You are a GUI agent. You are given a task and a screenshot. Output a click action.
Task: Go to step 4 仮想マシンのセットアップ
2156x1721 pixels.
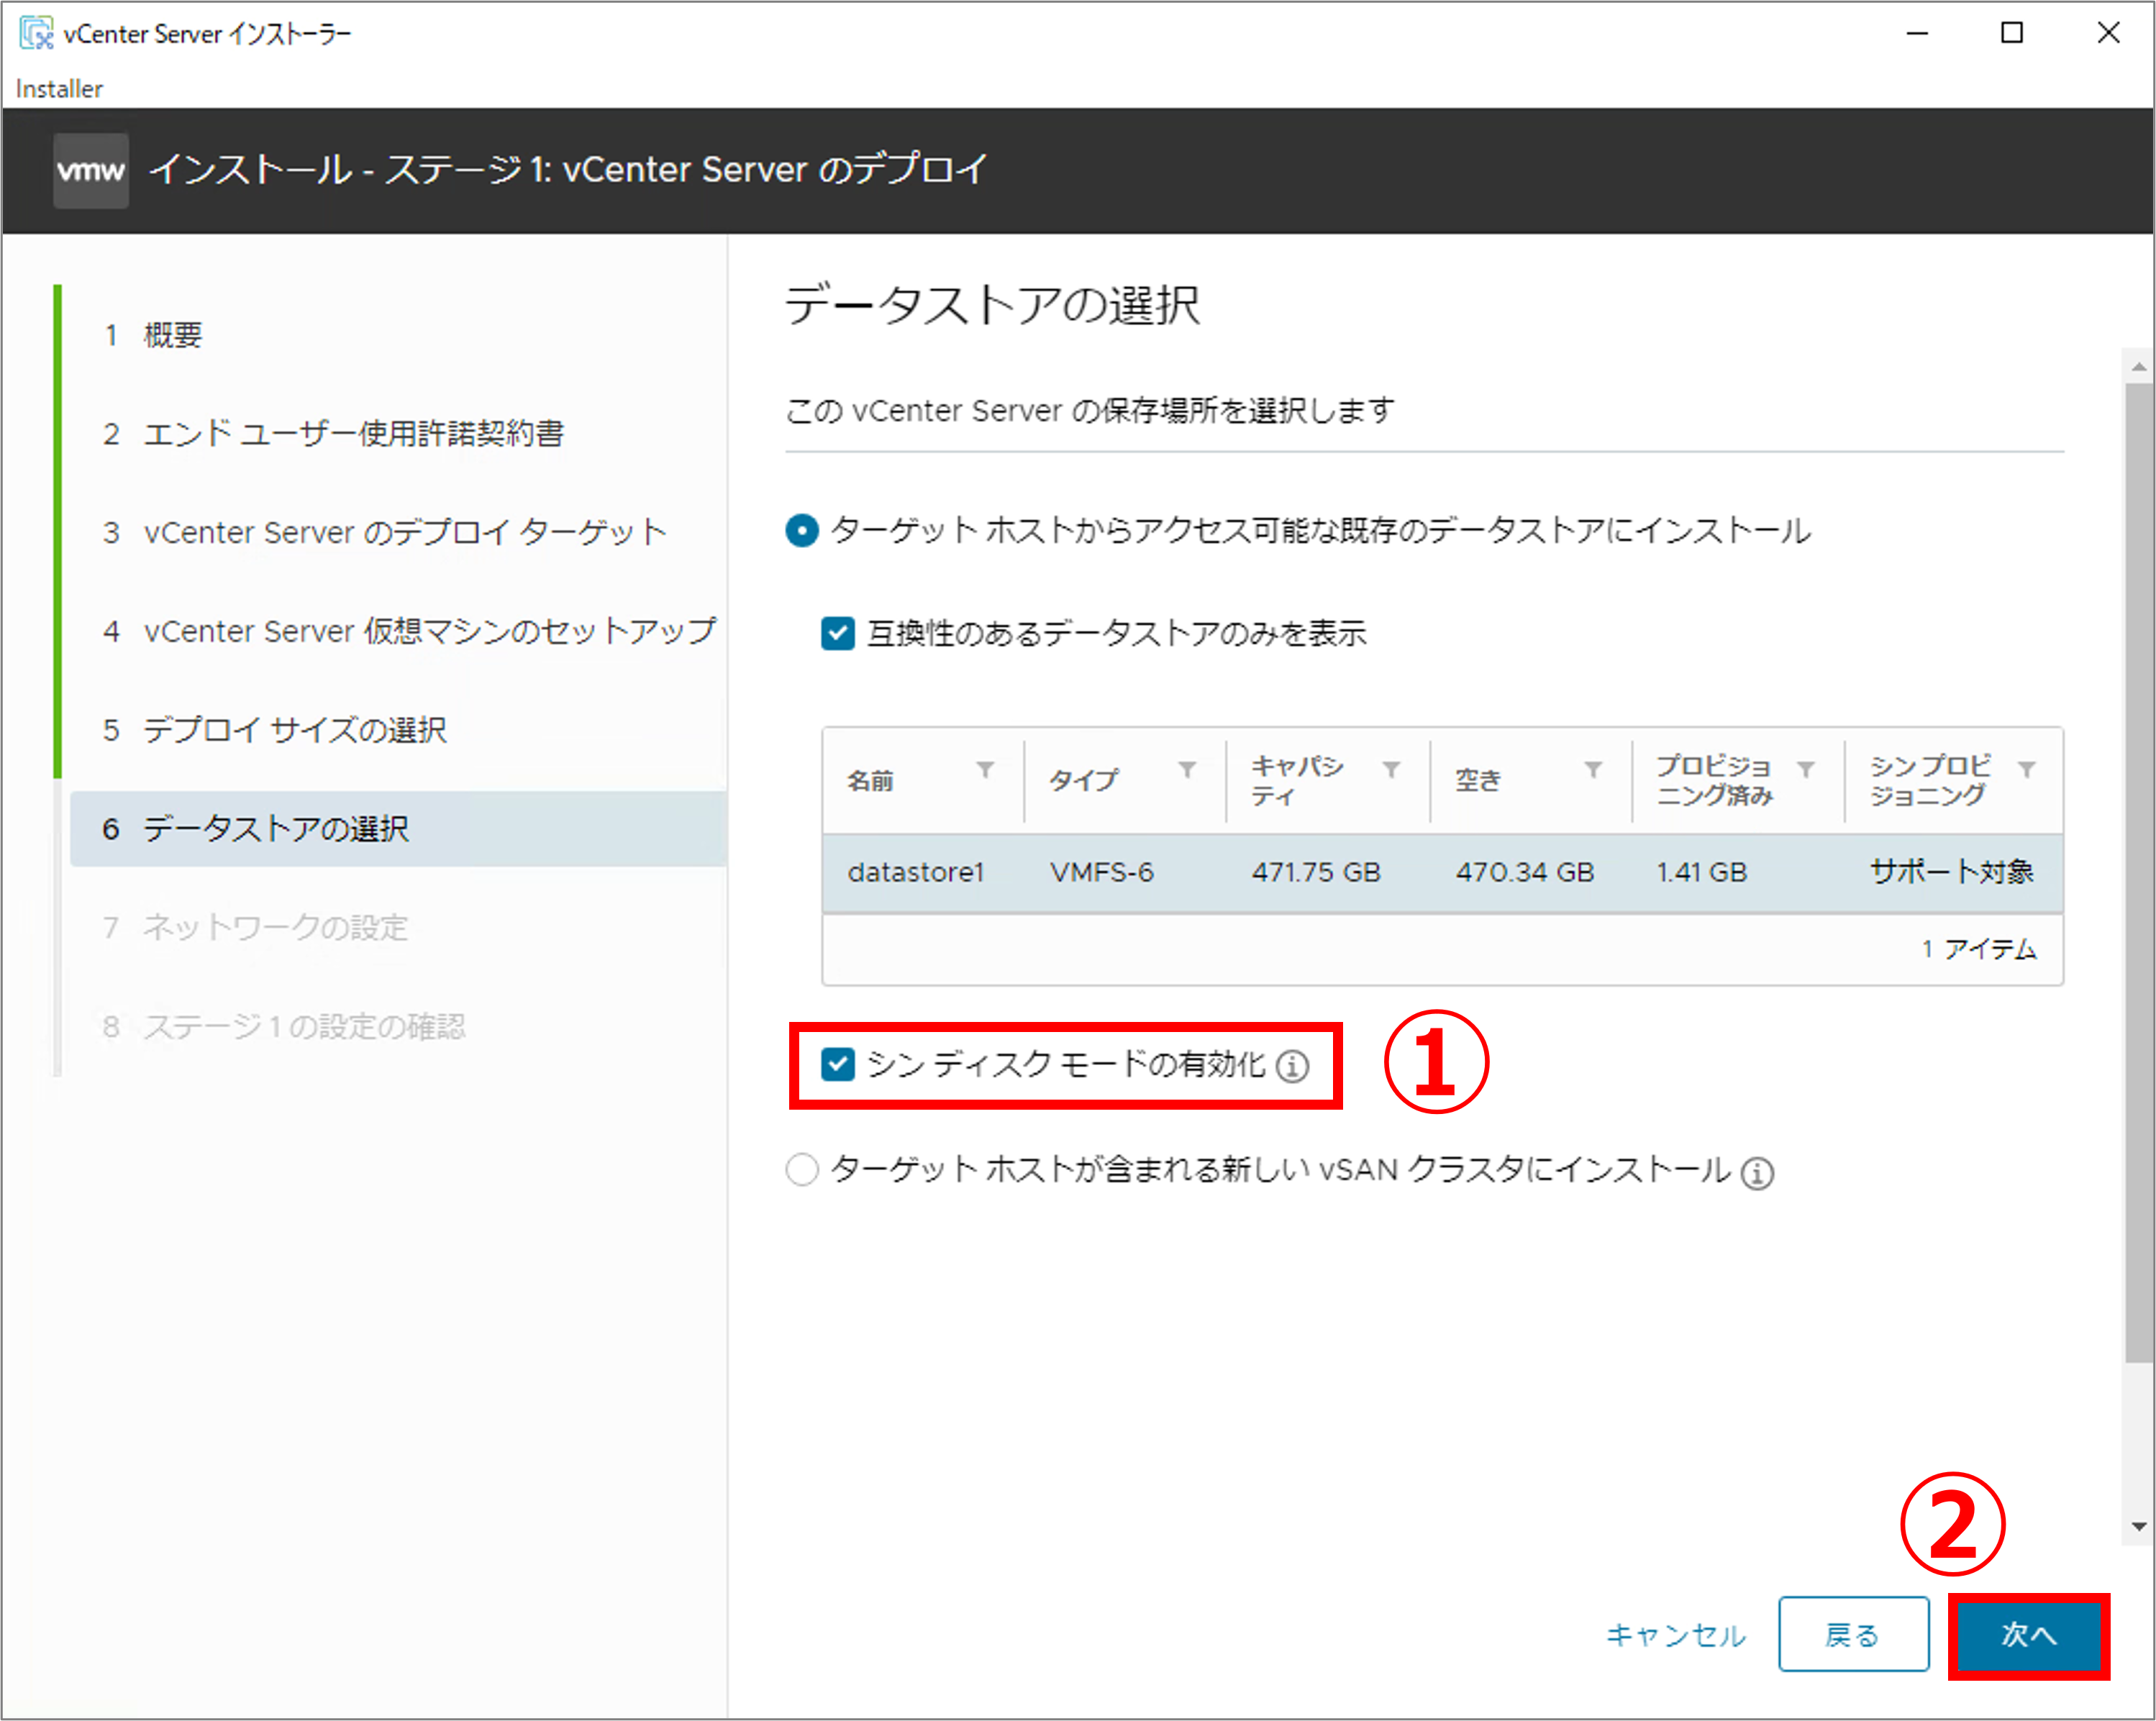click(x=410, y=631)
